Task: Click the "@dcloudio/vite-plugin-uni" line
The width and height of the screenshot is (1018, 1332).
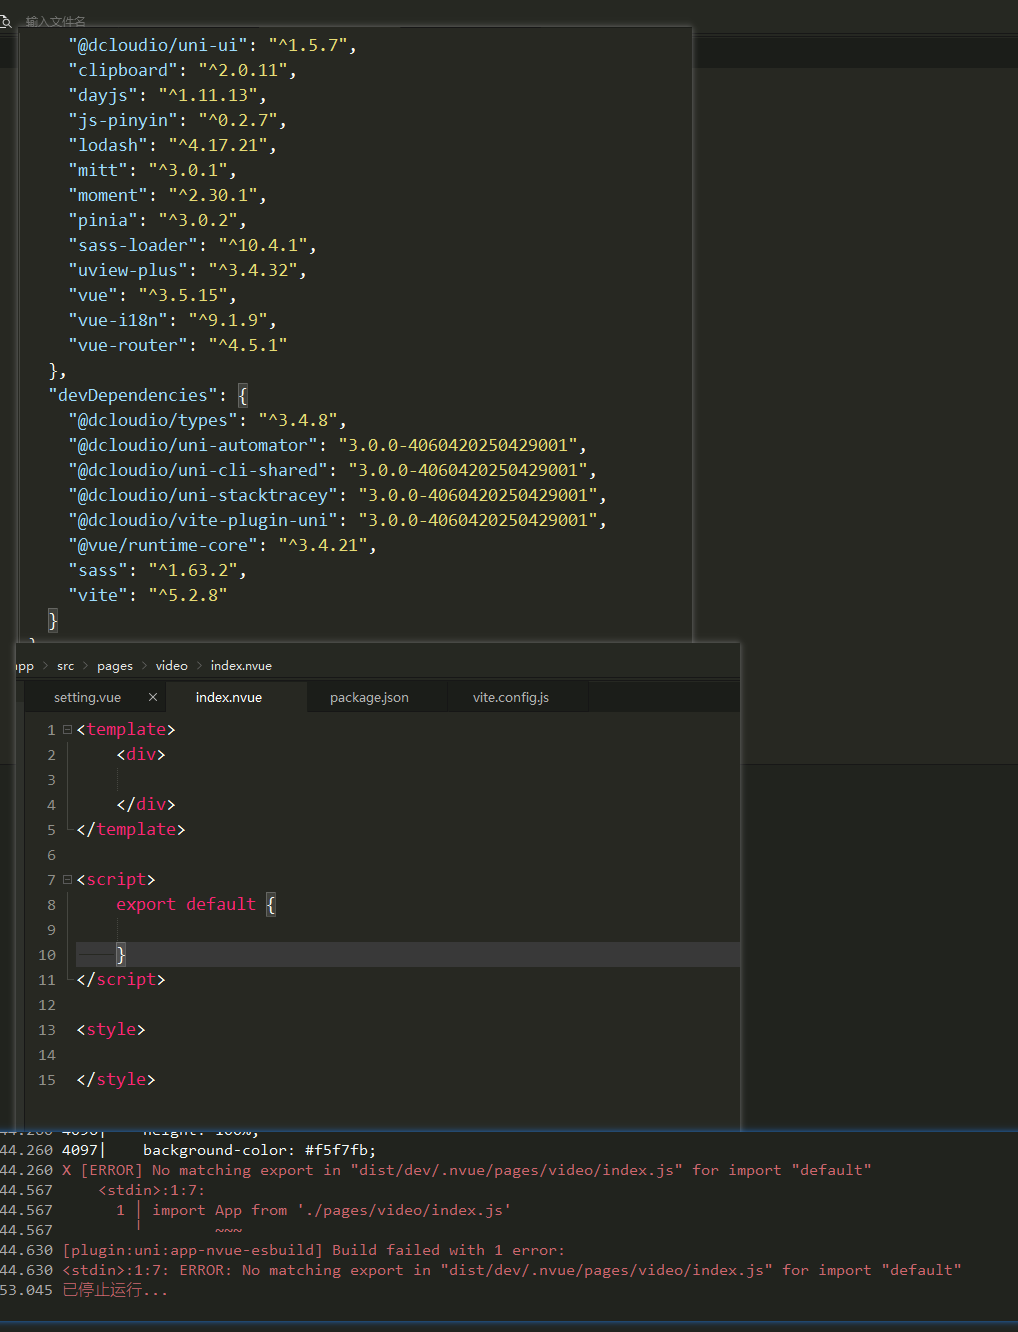Action: pos(337,520)
